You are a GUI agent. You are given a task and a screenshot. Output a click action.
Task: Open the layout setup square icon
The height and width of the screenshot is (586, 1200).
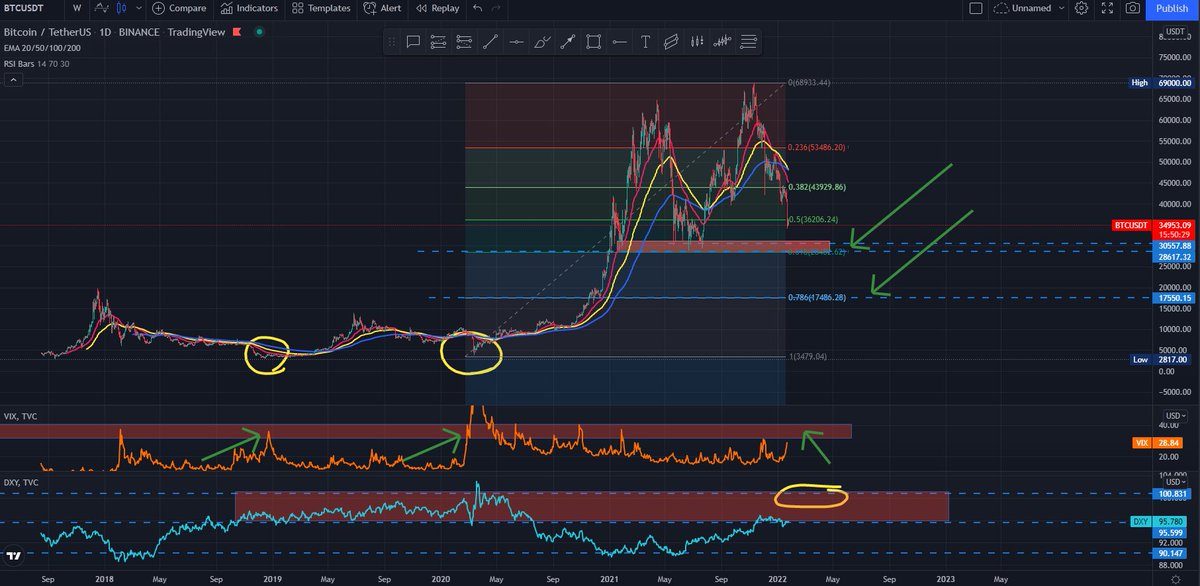(977, 8)
